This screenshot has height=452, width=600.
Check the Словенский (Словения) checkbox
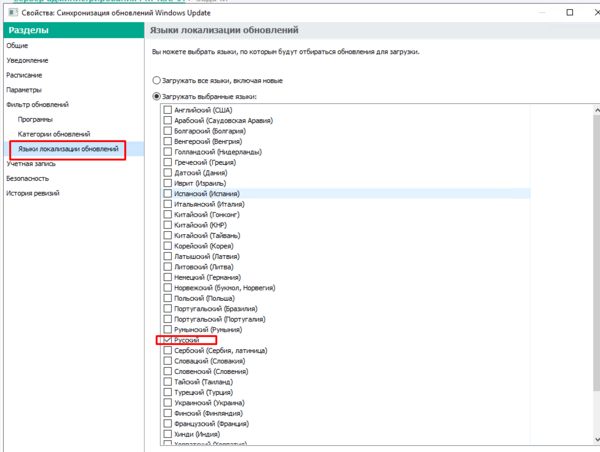pyautogui.click(x=168, y=371)
